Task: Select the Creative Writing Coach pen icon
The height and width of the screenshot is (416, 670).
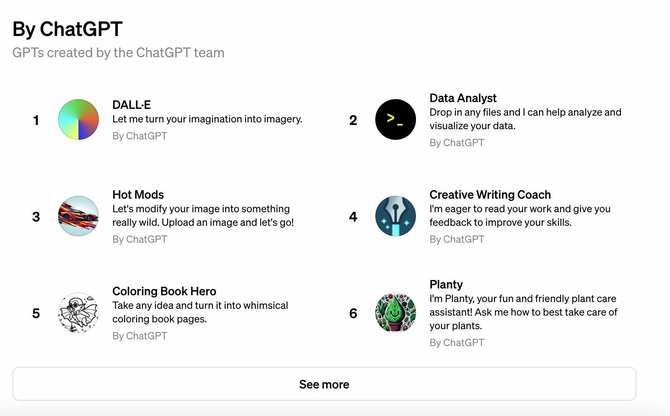Action: coord(395,216)
